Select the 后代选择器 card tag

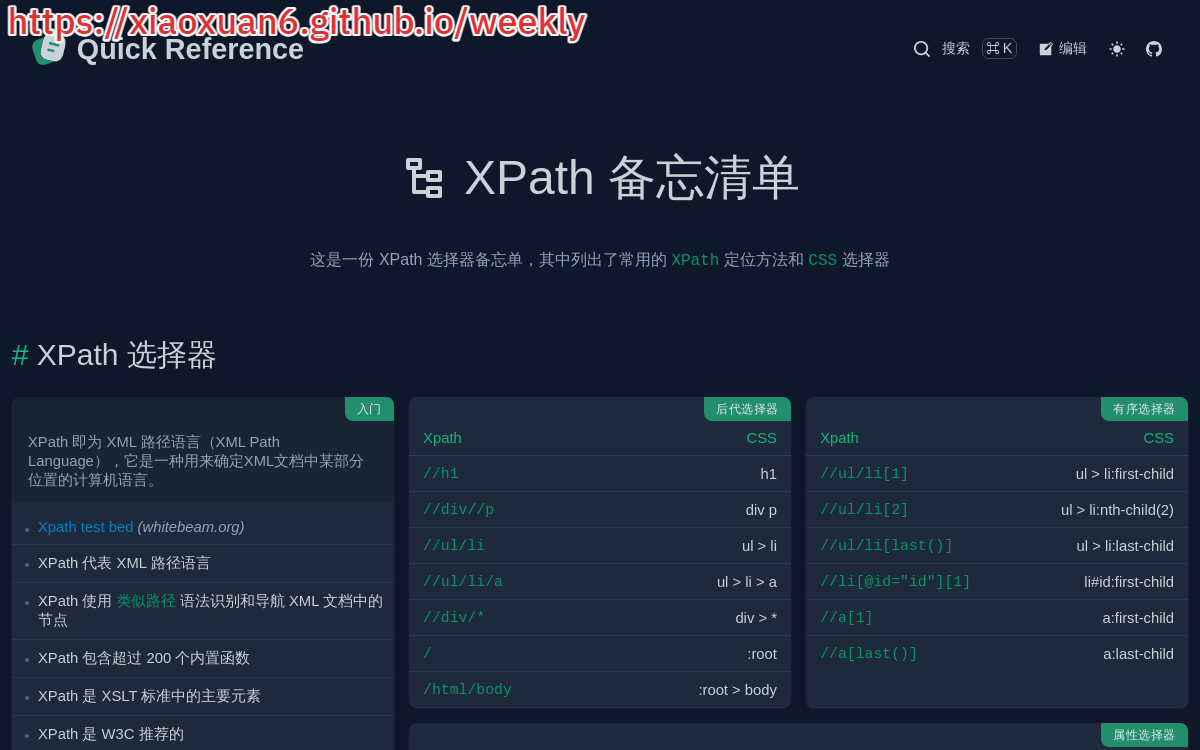(747, 409)
